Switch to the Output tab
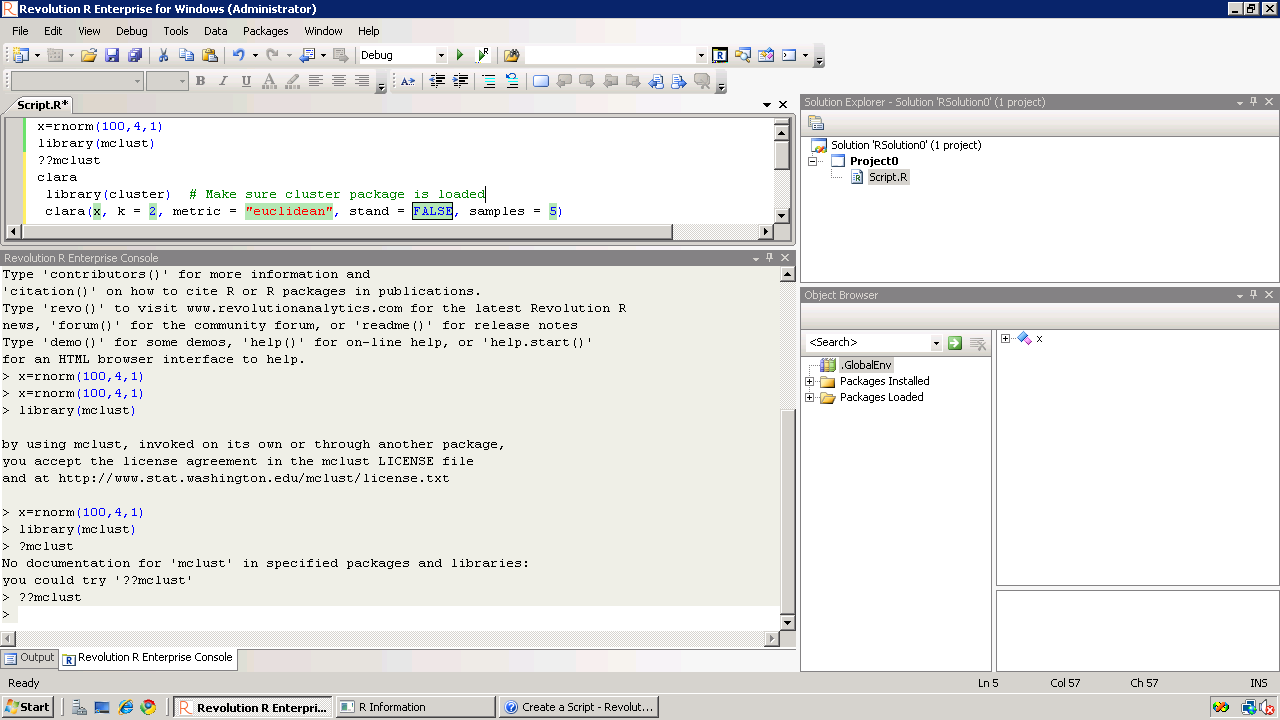1280x720 pixels. click(29, 658)
